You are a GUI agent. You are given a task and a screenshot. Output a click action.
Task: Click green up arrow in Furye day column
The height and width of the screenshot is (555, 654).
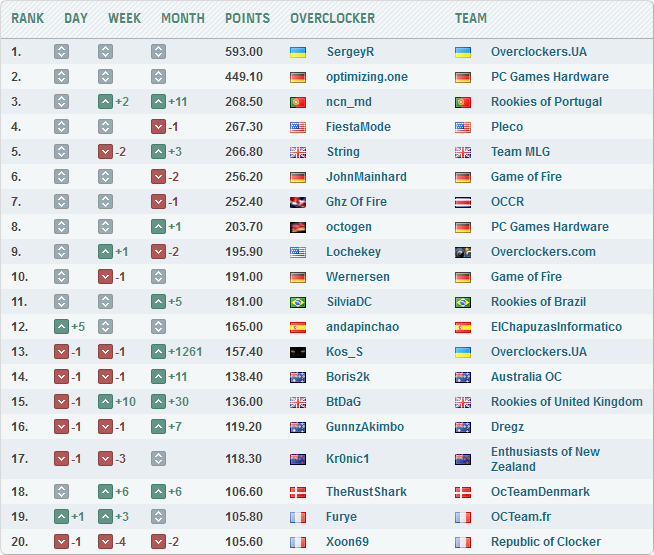pyautogui.click(x=61, y=517)
